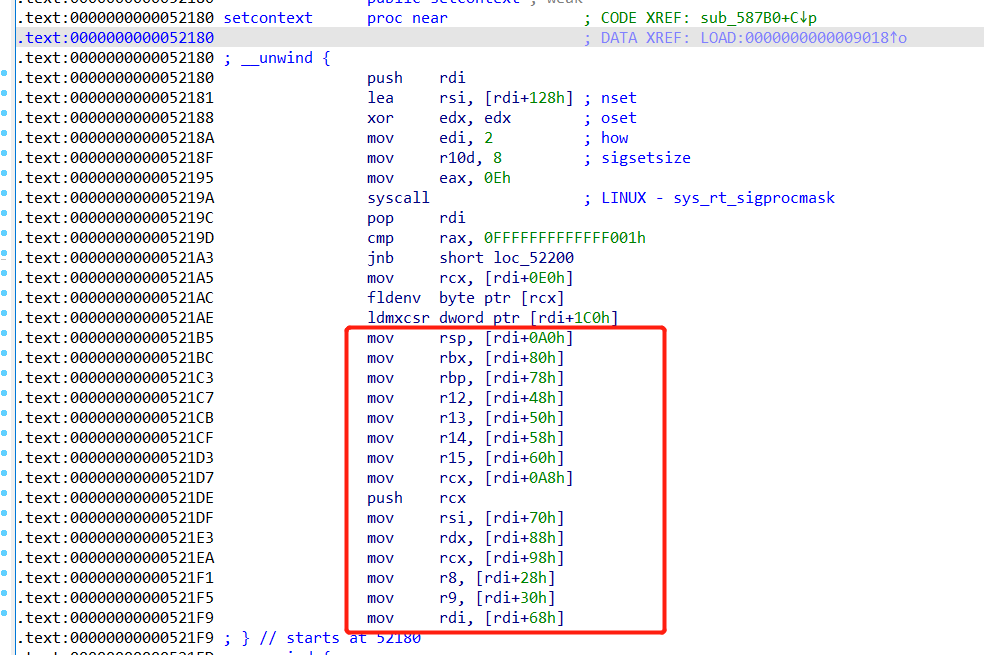Select 'mov rbx, [rdi+80h]' instruction
The image size is (984, 655).
(466, 358)
